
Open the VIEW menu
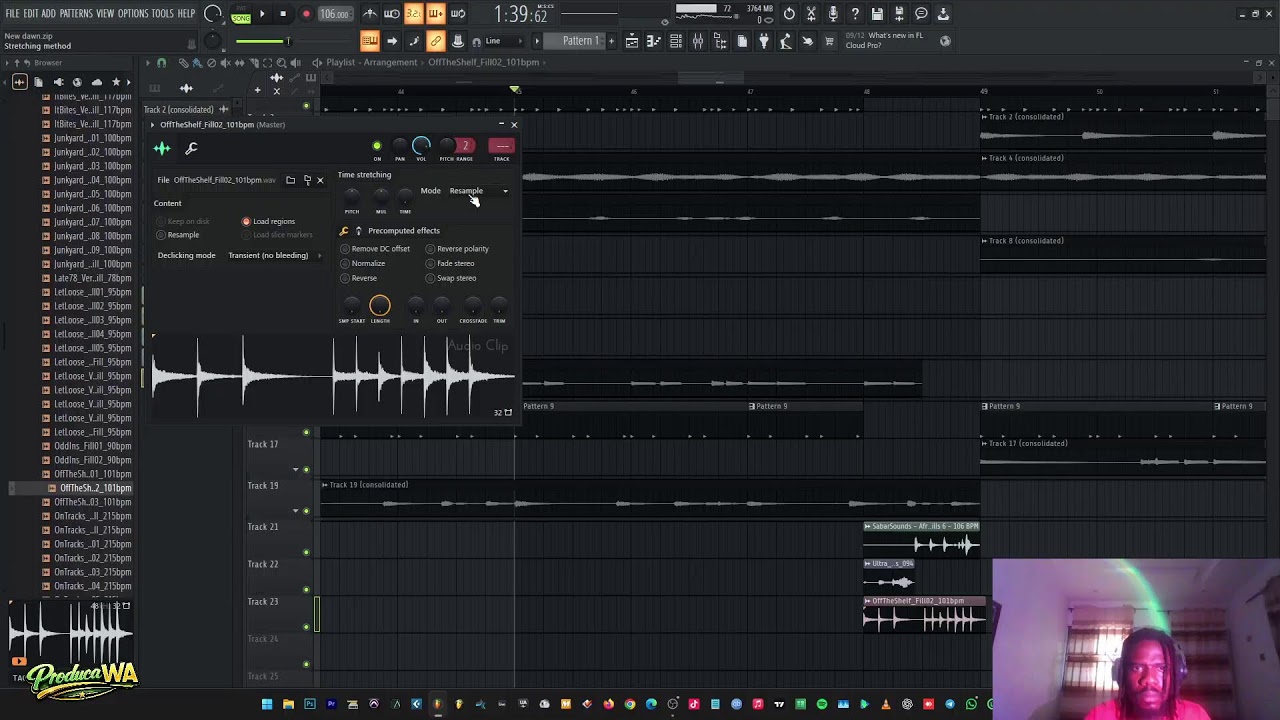click(105, 14)
